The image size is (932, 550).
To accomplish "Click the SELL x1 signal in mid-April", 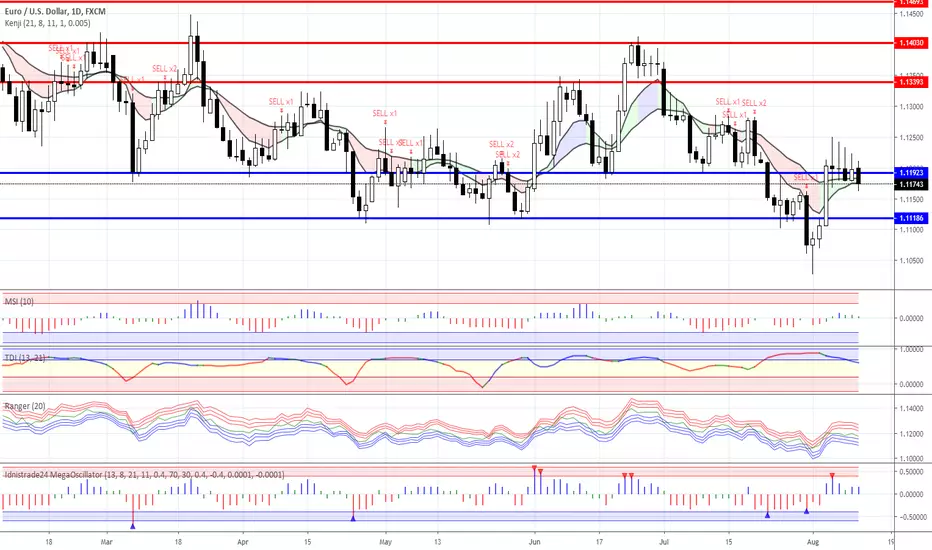I will coord(281,102).
